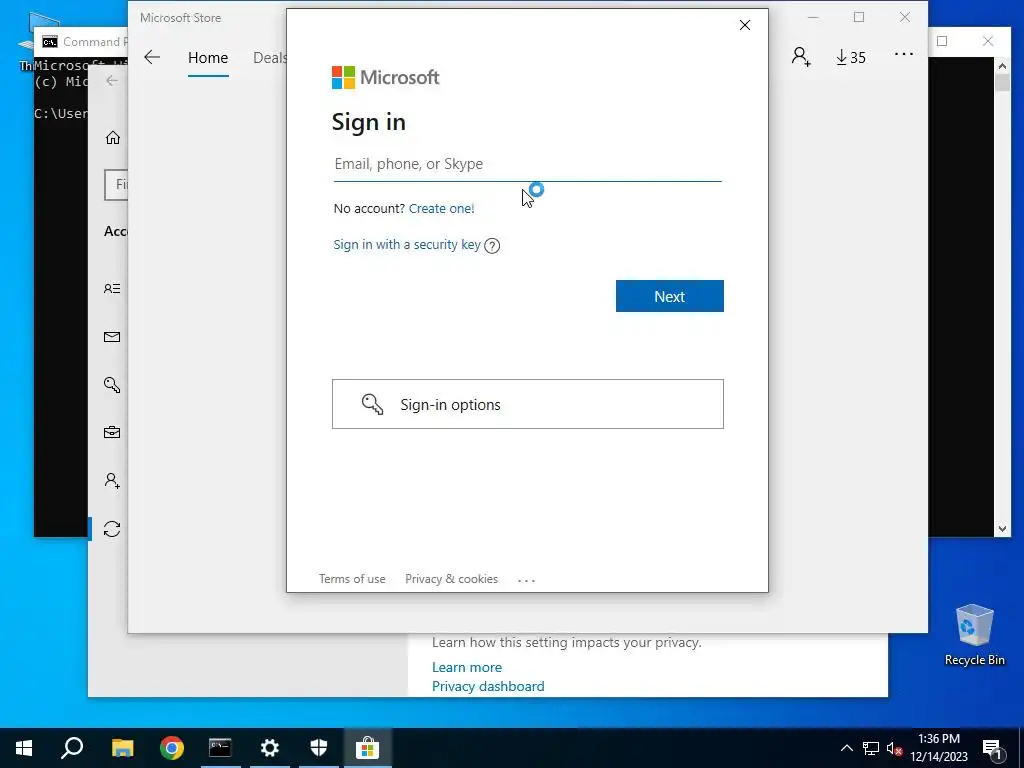This screenshot has height=768, width=1024.
Task: Choose Sign in with a security key
Action: [x=407, y=244]
